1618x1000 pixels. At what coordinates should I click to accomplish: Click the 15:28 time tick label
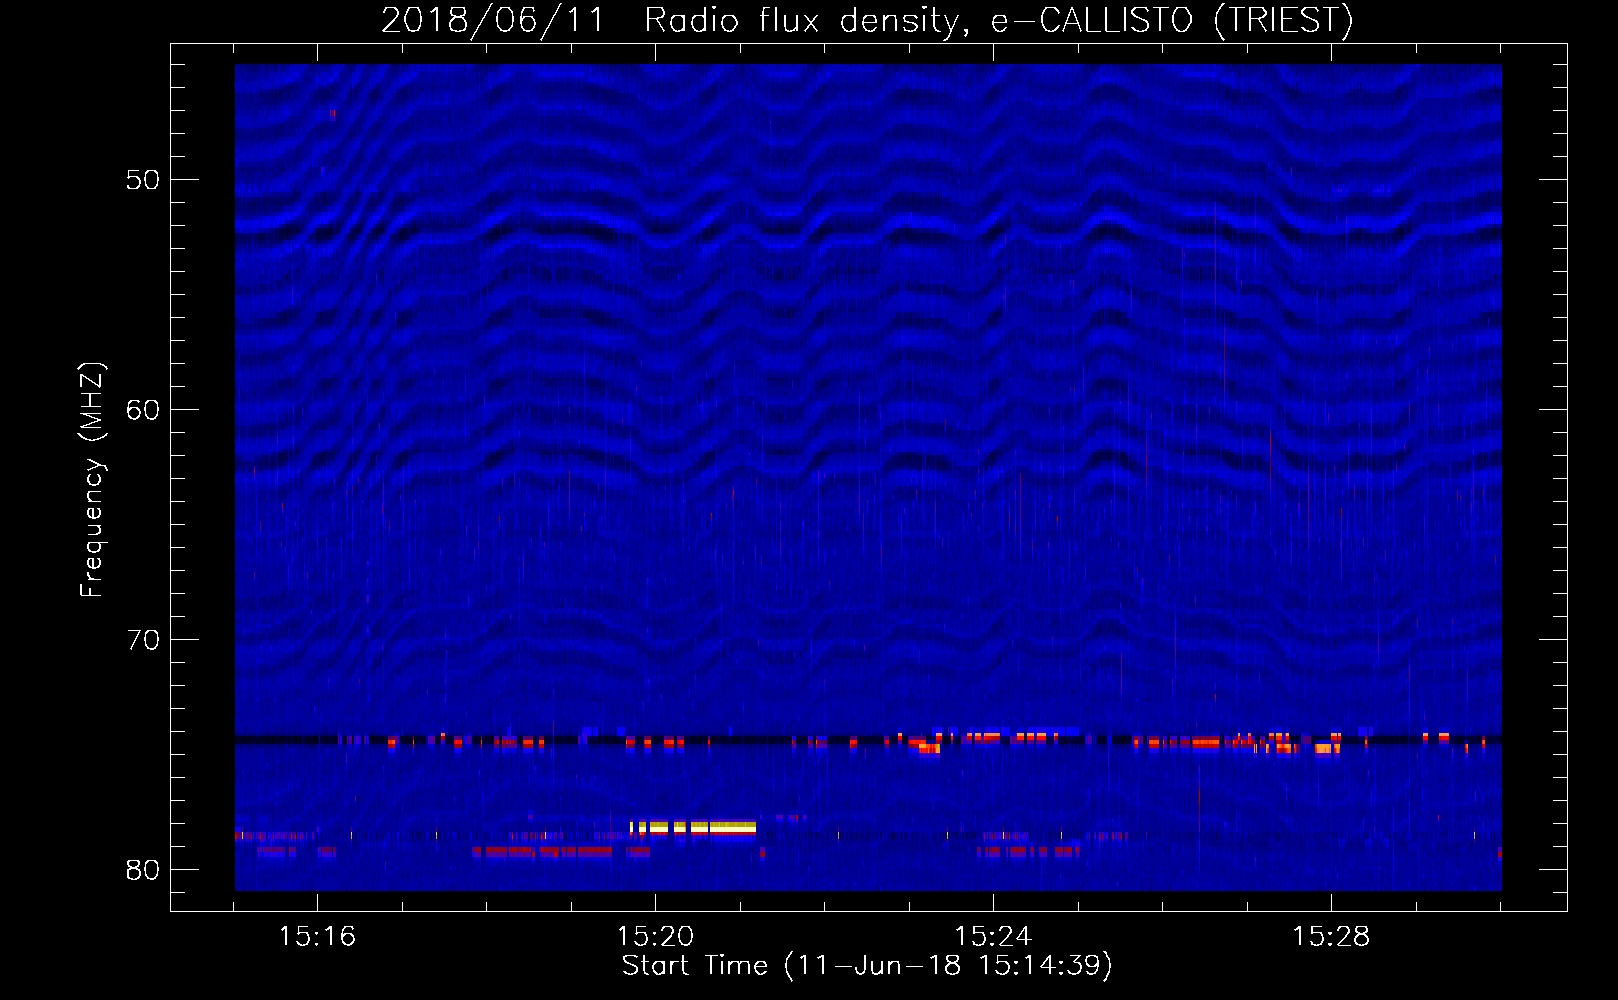tap(1331, 937)
